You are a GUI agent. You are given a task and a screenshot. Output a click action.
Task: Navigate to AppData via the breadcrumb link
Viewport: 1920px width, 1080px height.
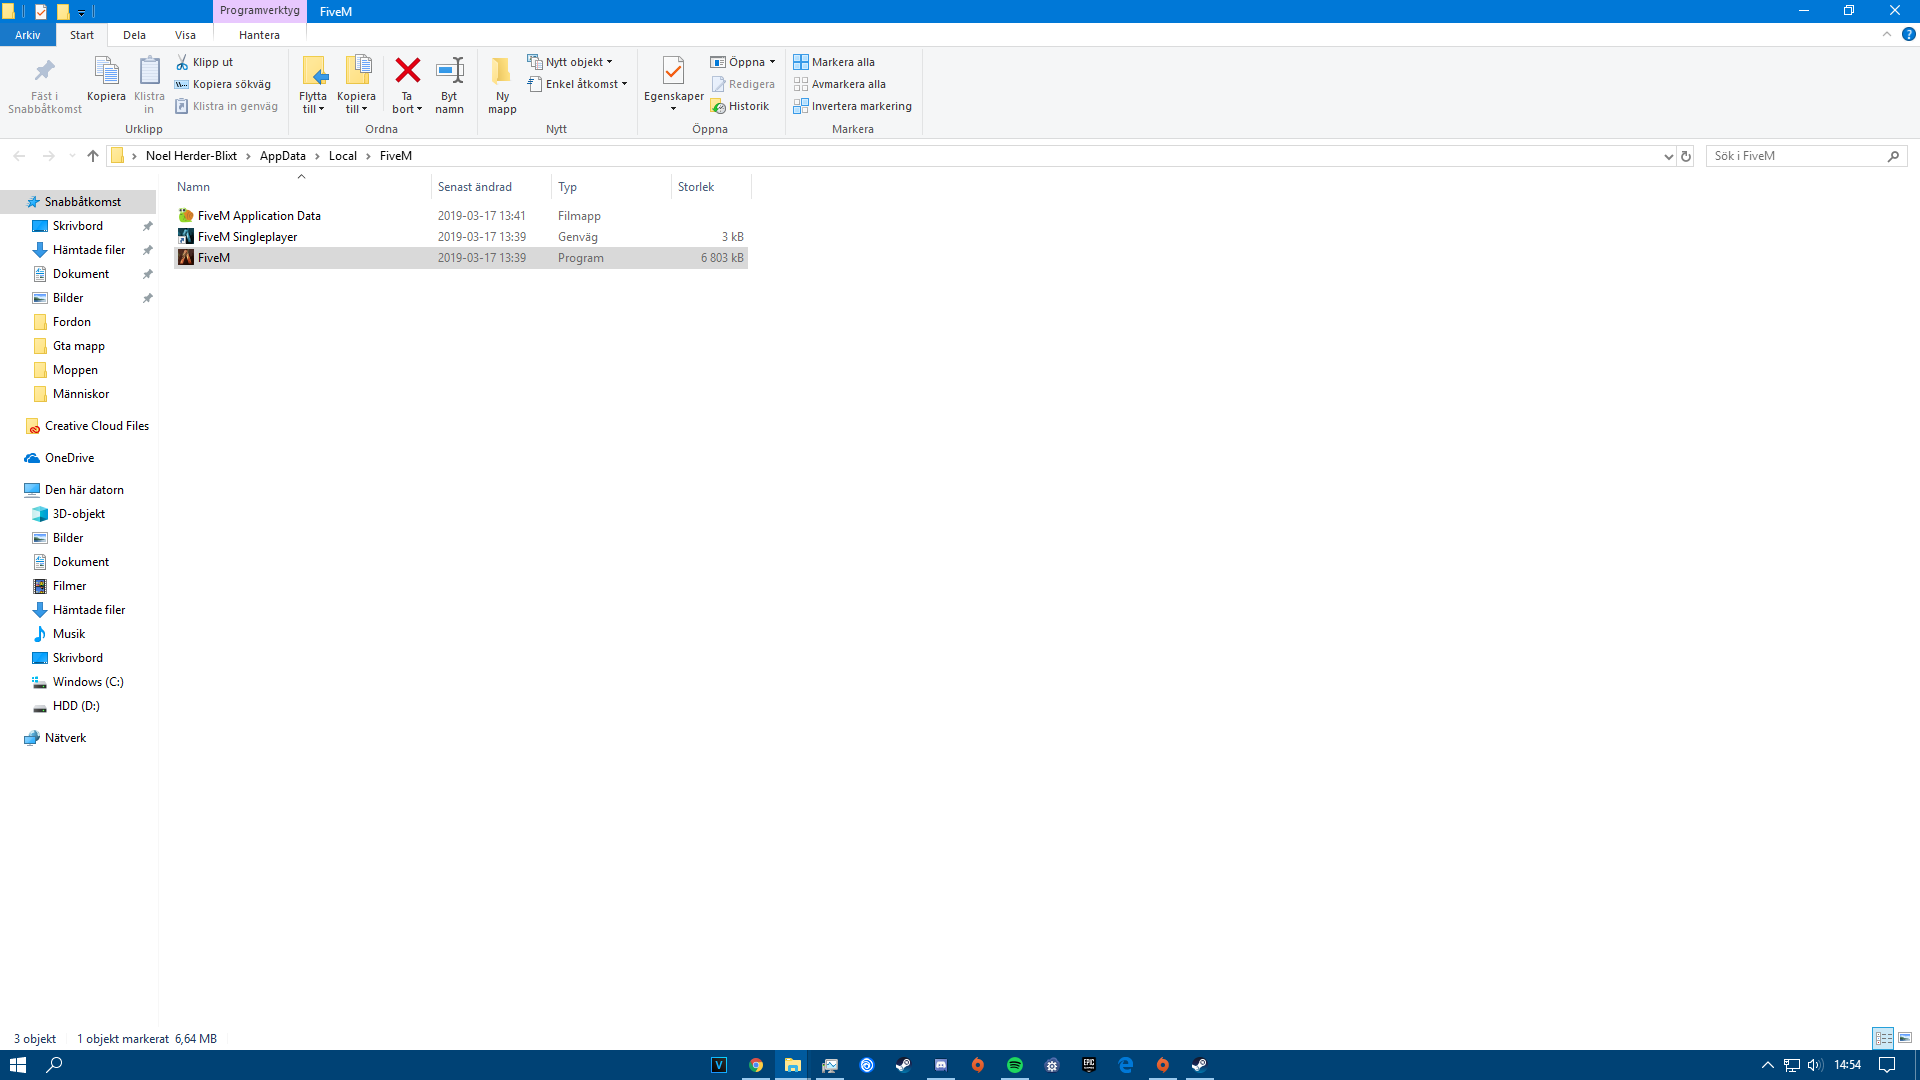[x=283, y=156]
